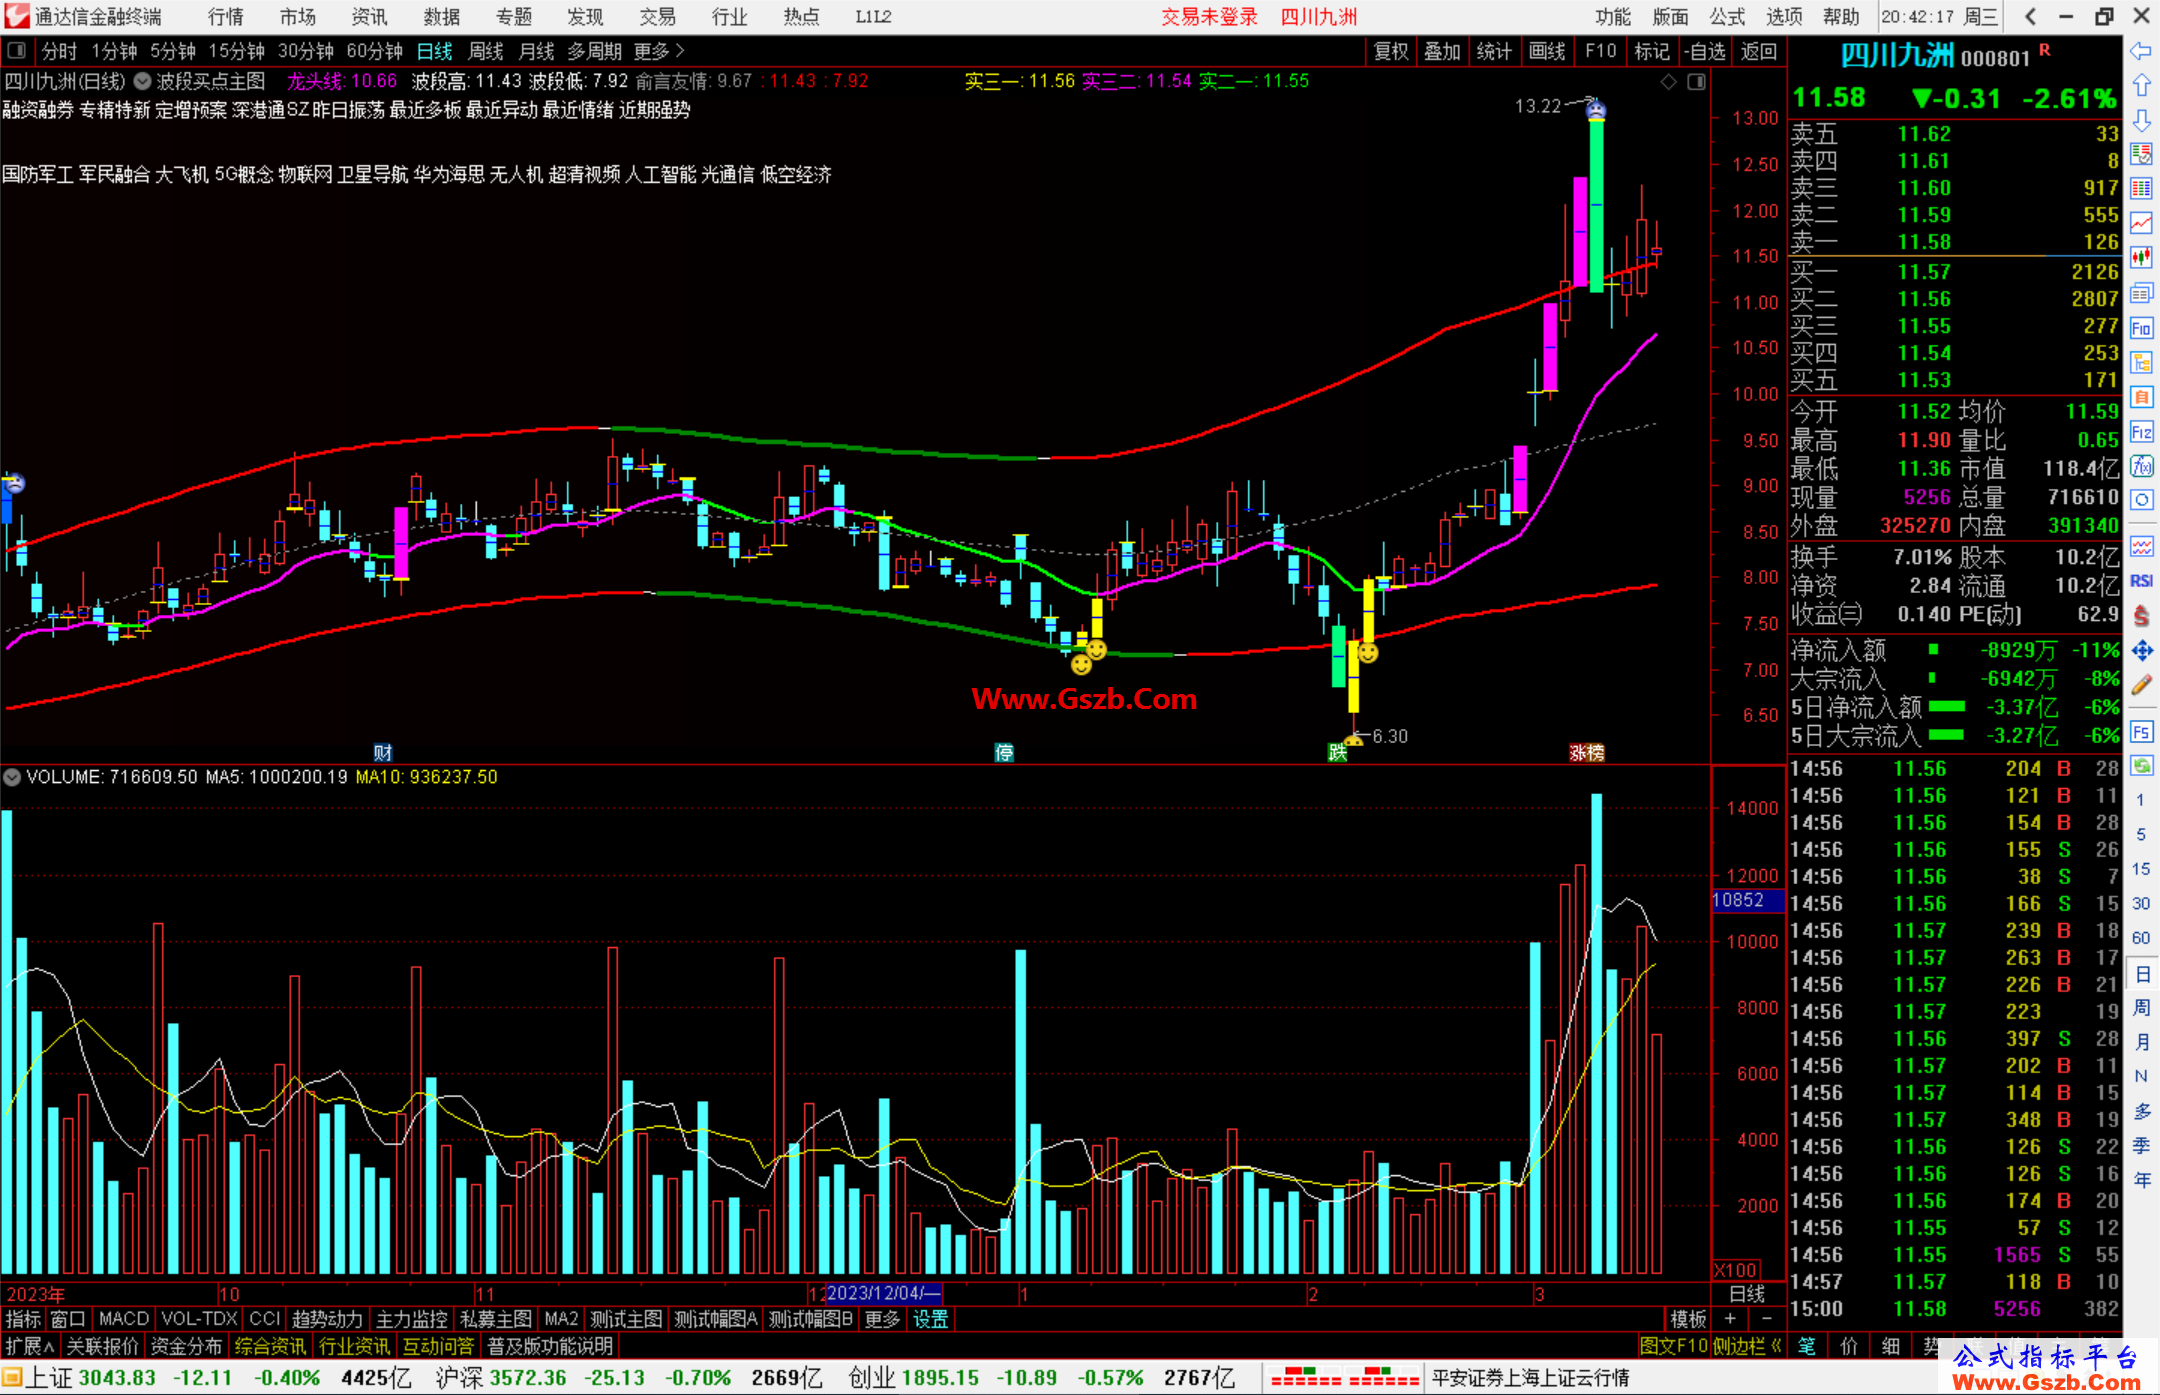This screenshot has width=2160, height=1395.
Task: Click the colored grid table icon in the sidebar
Action: pos(2141,189)
